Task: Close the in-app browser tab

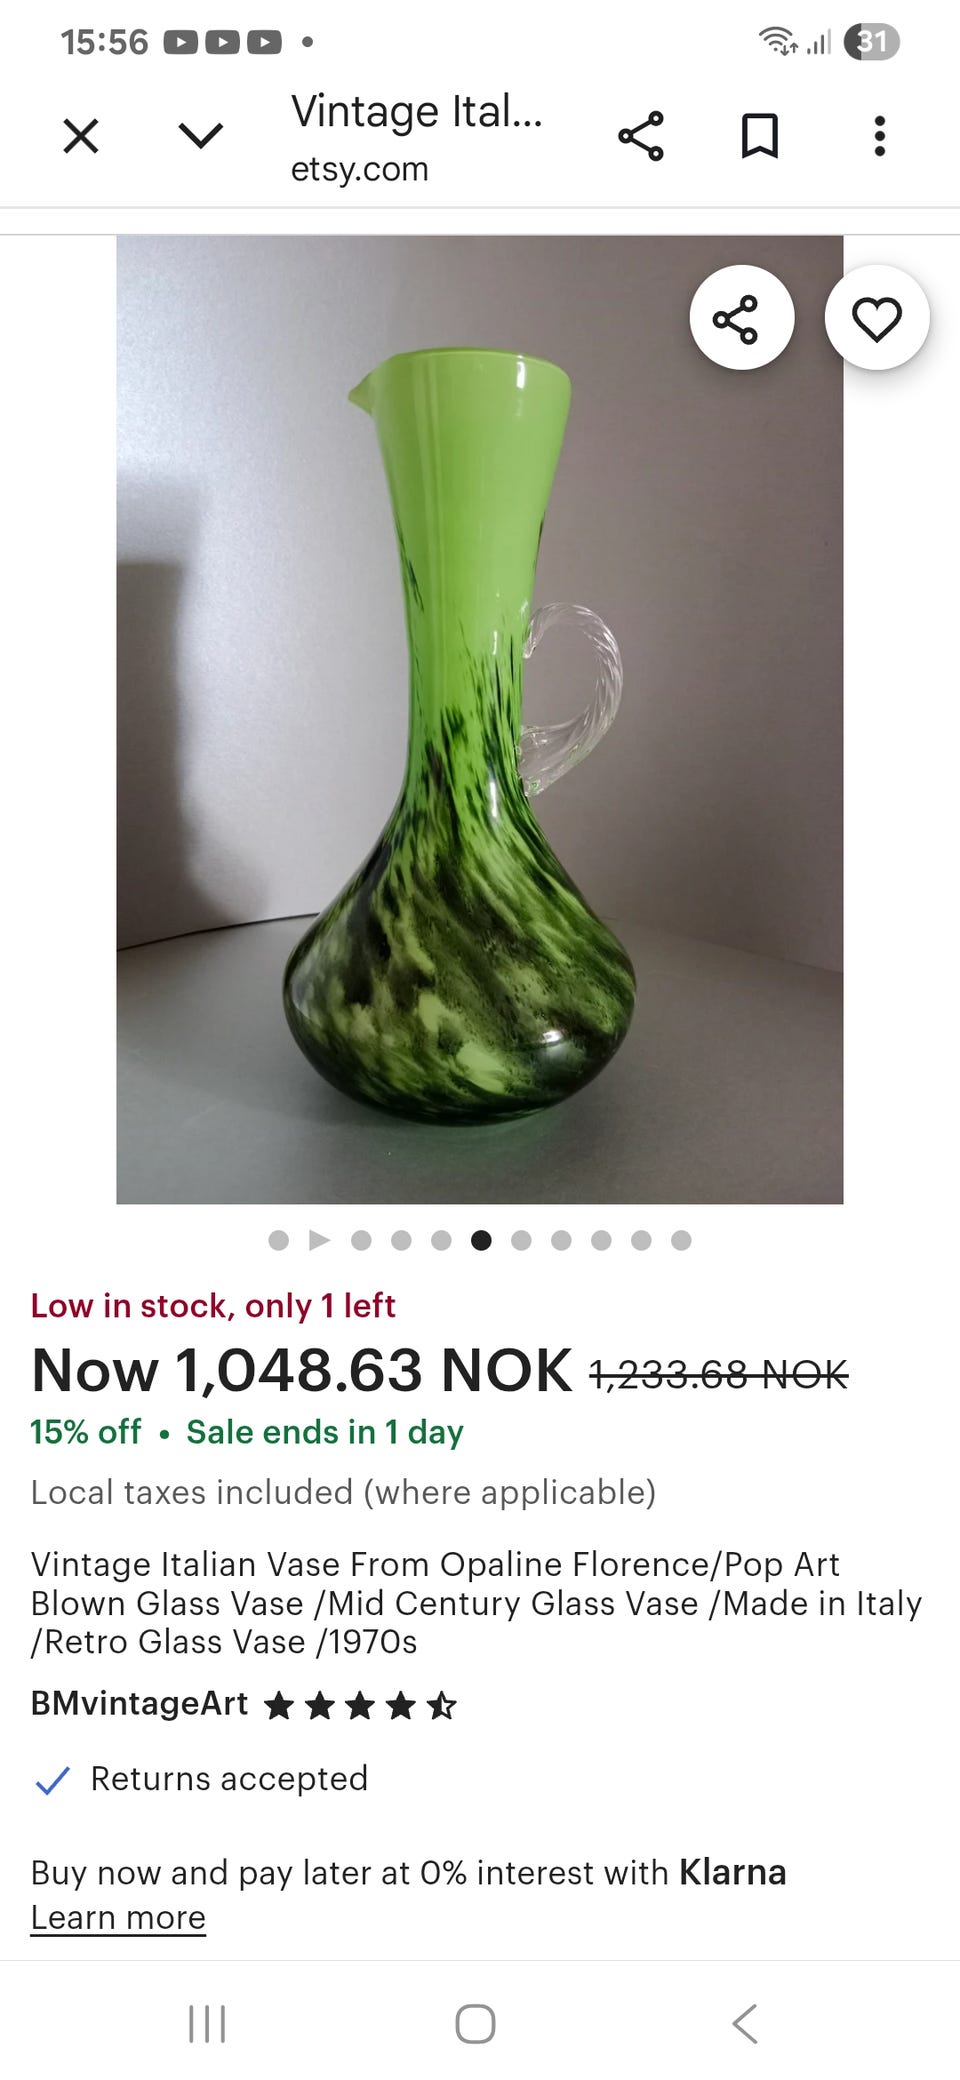Action: (81, 136)
